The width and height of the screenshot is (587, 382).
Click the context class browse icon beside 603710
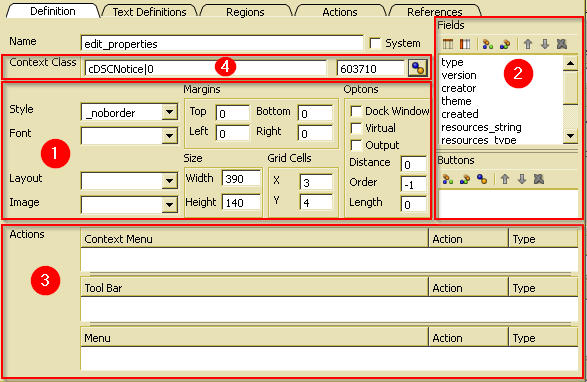pyautogui.click(x=418, y=68)
